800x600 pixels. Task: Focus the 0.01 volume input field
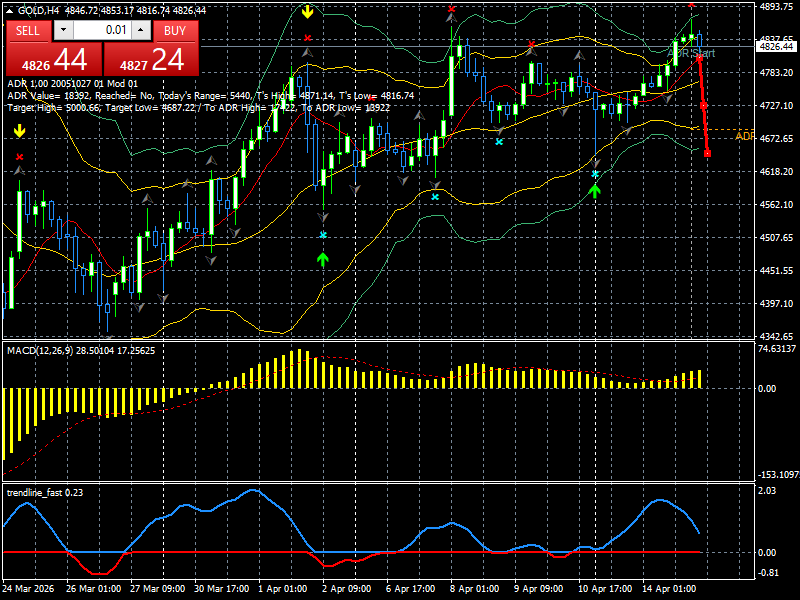point(102,30)
